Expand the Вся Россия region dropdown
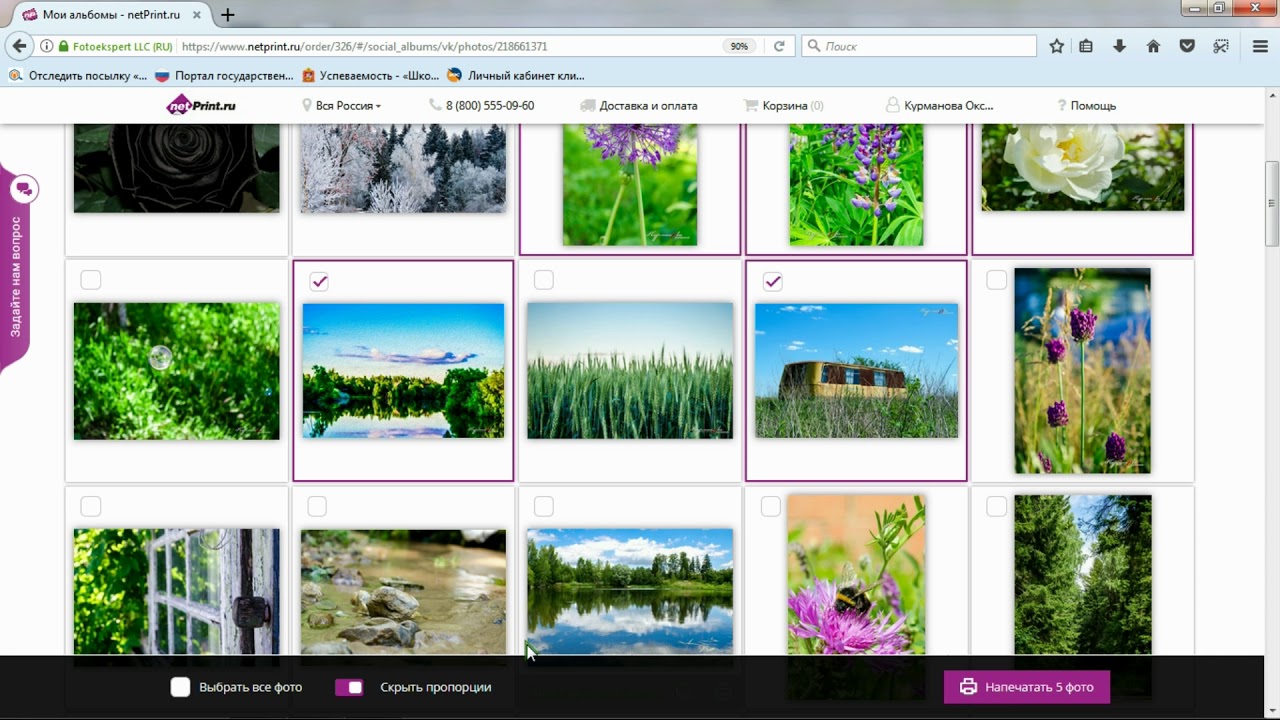The image size is (1280, 720). pyautogui.click(x=348, y=105)
